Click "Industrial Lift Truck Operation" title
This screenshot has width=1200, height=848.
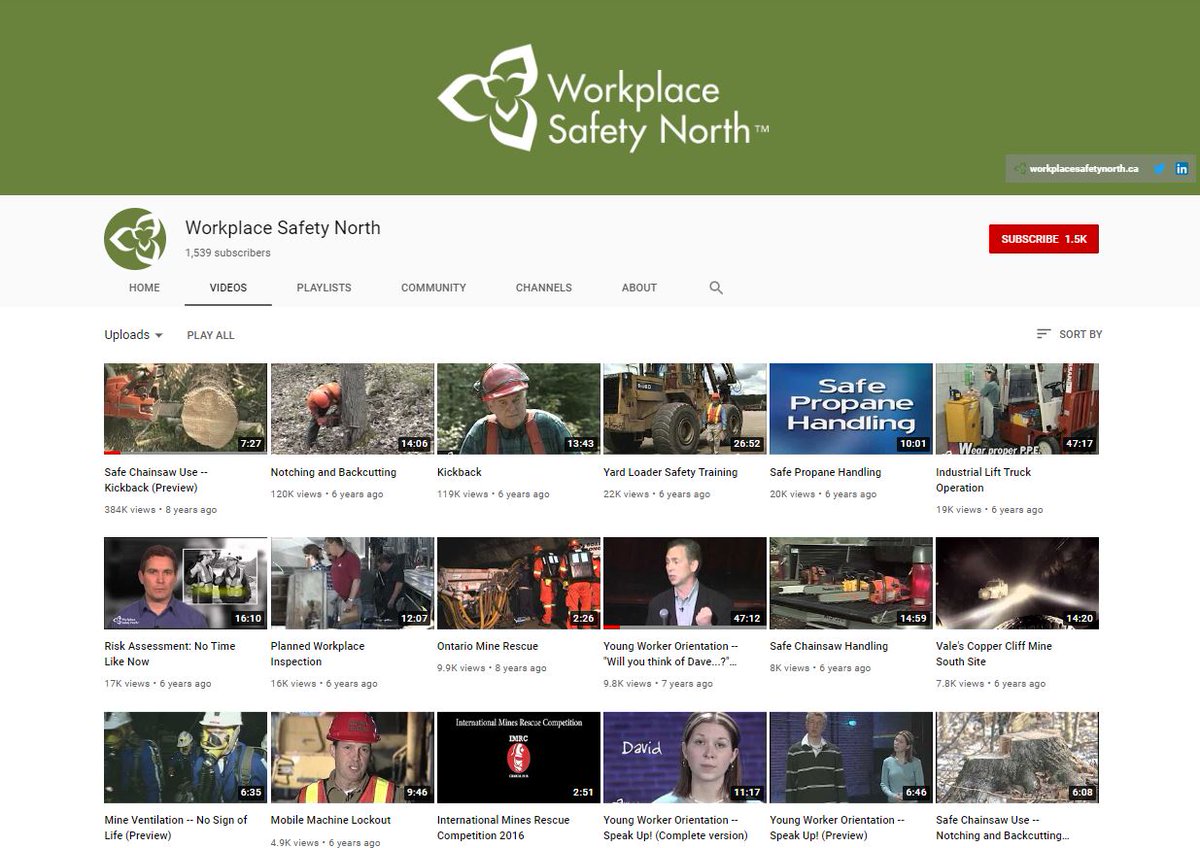(x=983, y=480)
